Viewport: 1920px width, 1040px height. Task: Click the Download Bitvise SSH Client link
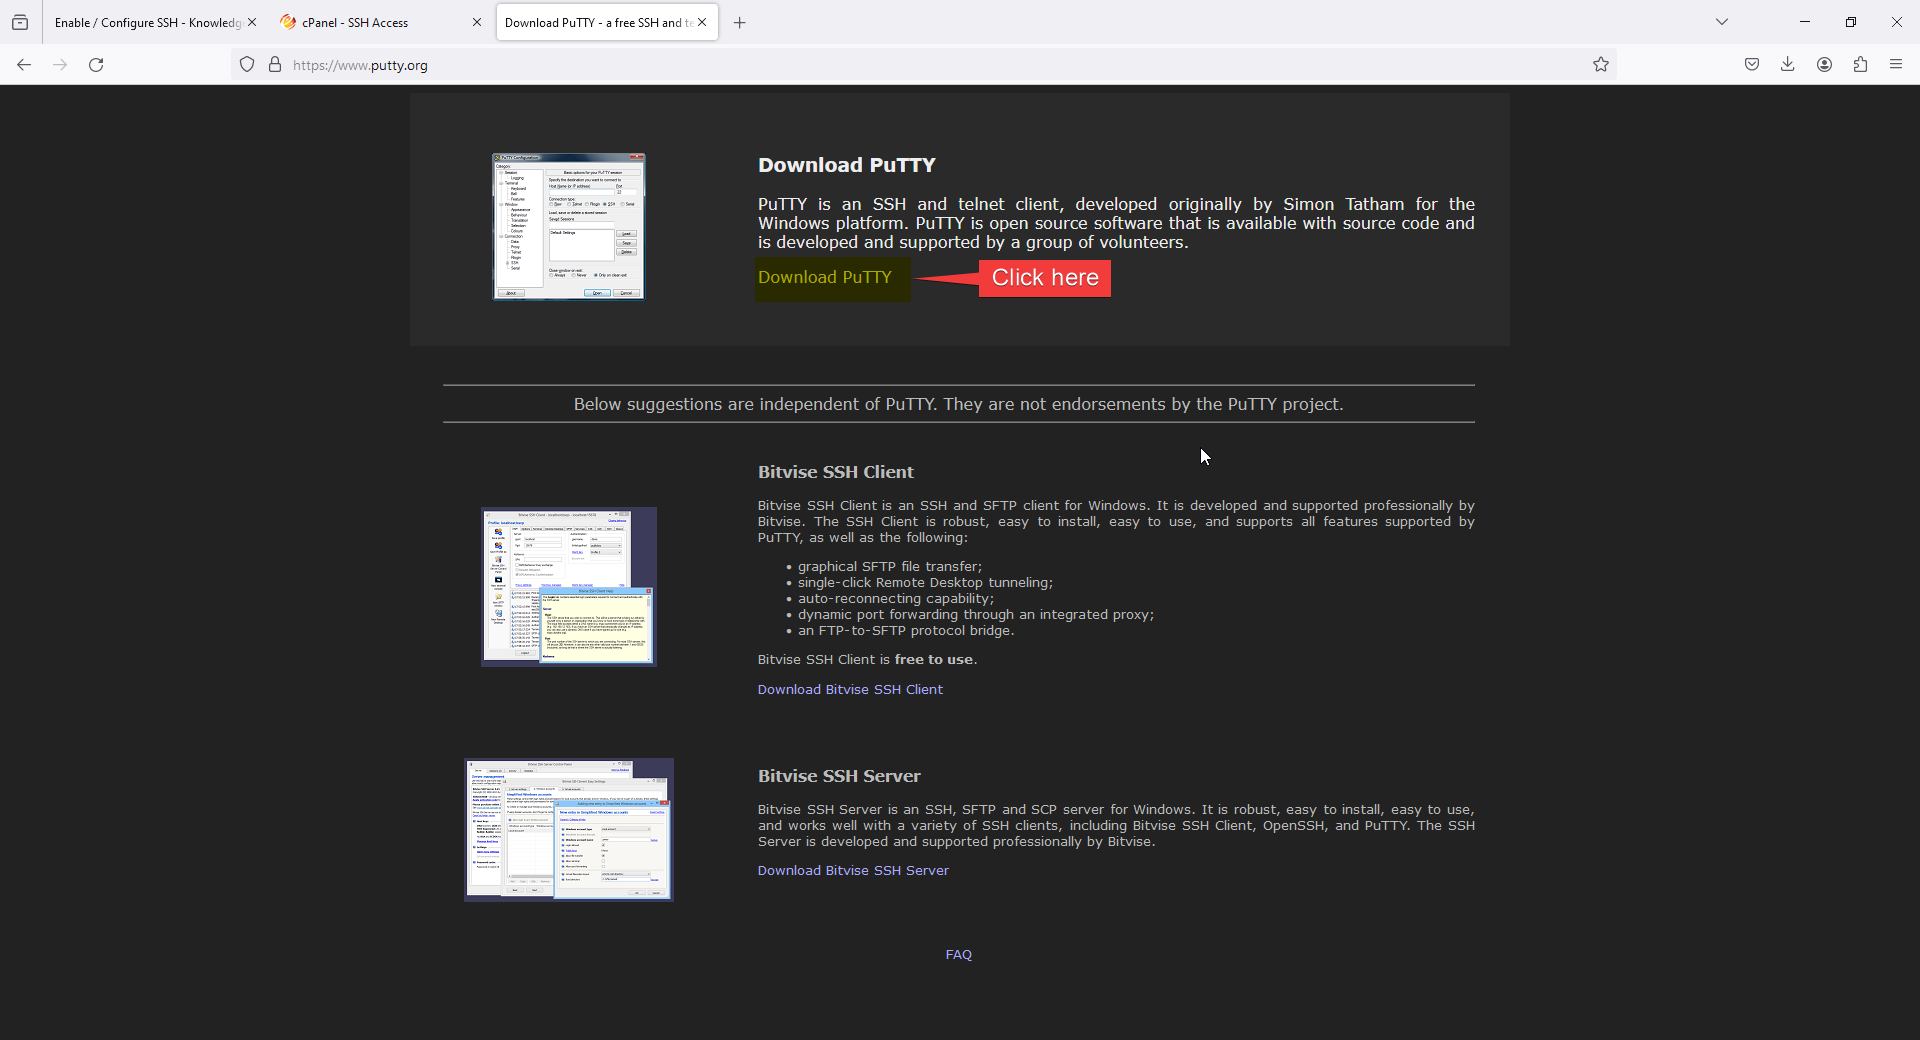850,690
